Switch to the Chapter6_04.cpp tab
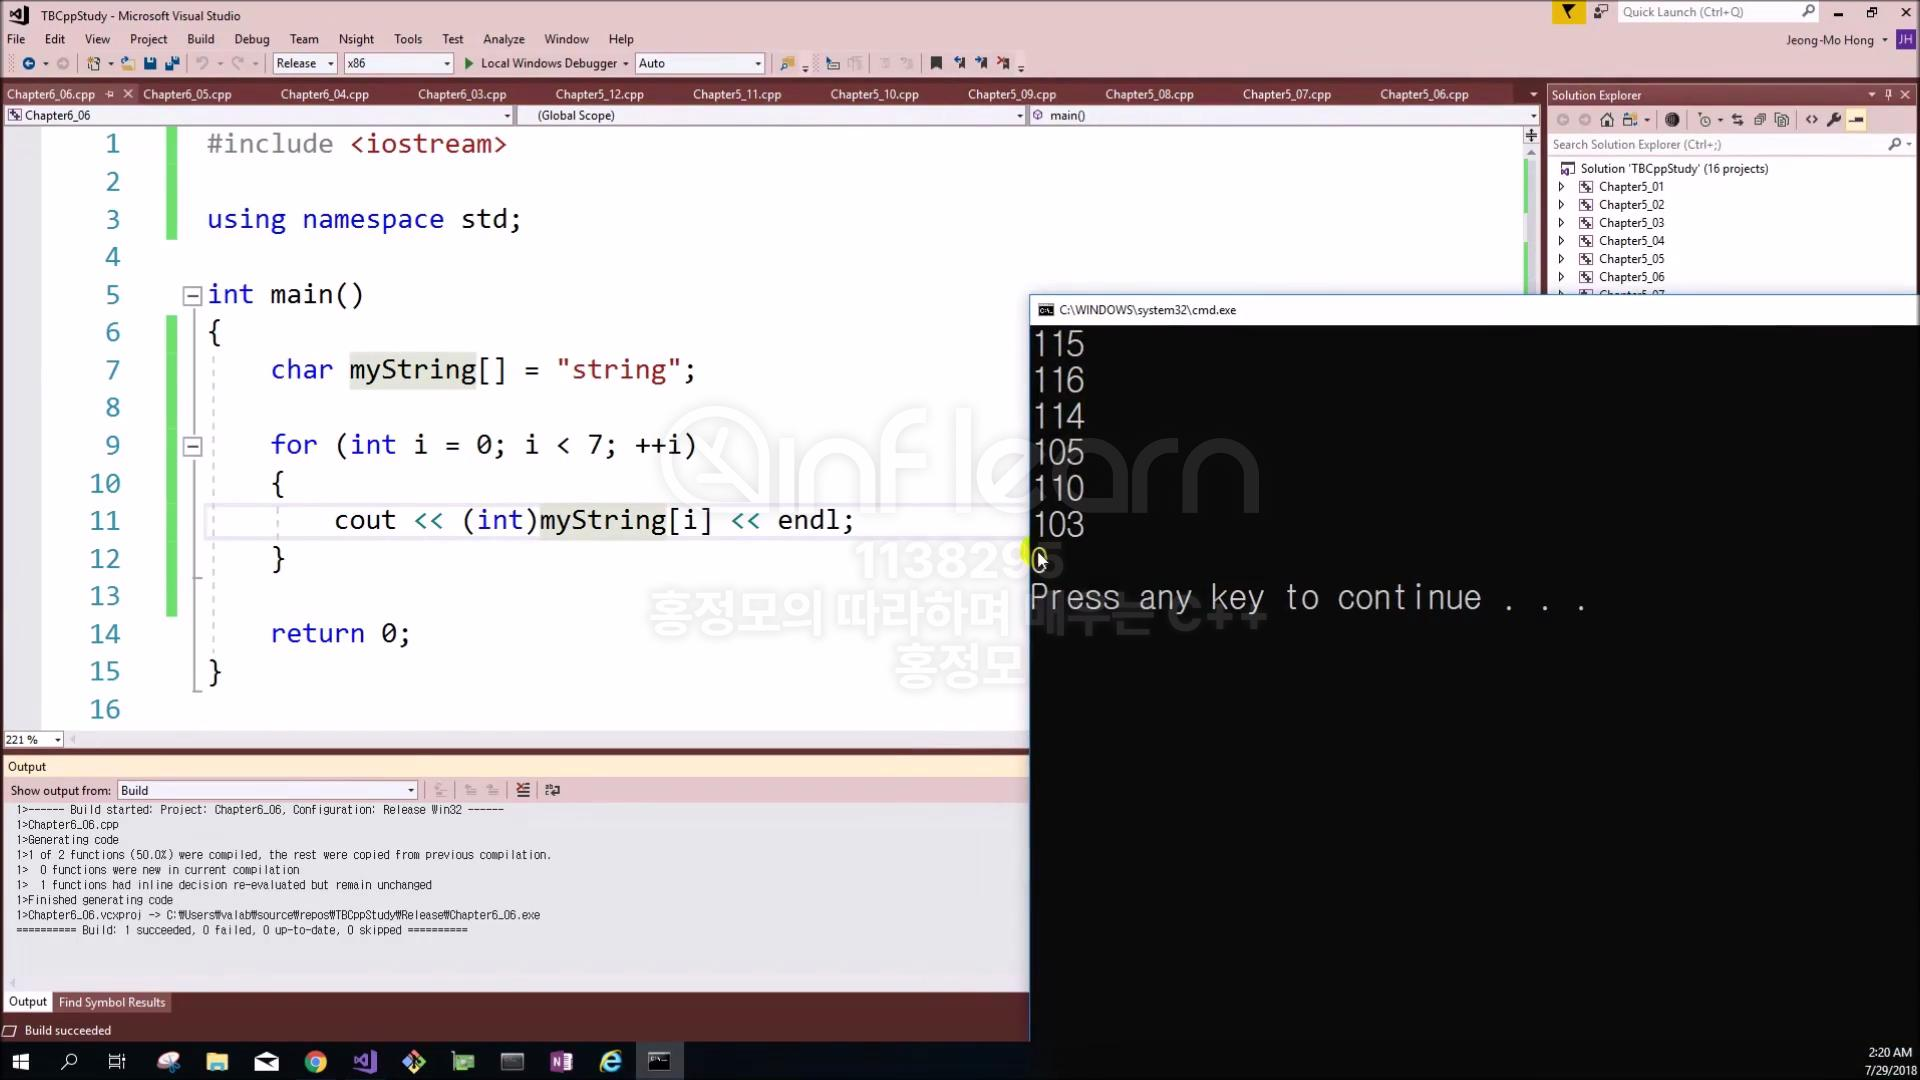1920x1080 pixels. click(324, 94)
